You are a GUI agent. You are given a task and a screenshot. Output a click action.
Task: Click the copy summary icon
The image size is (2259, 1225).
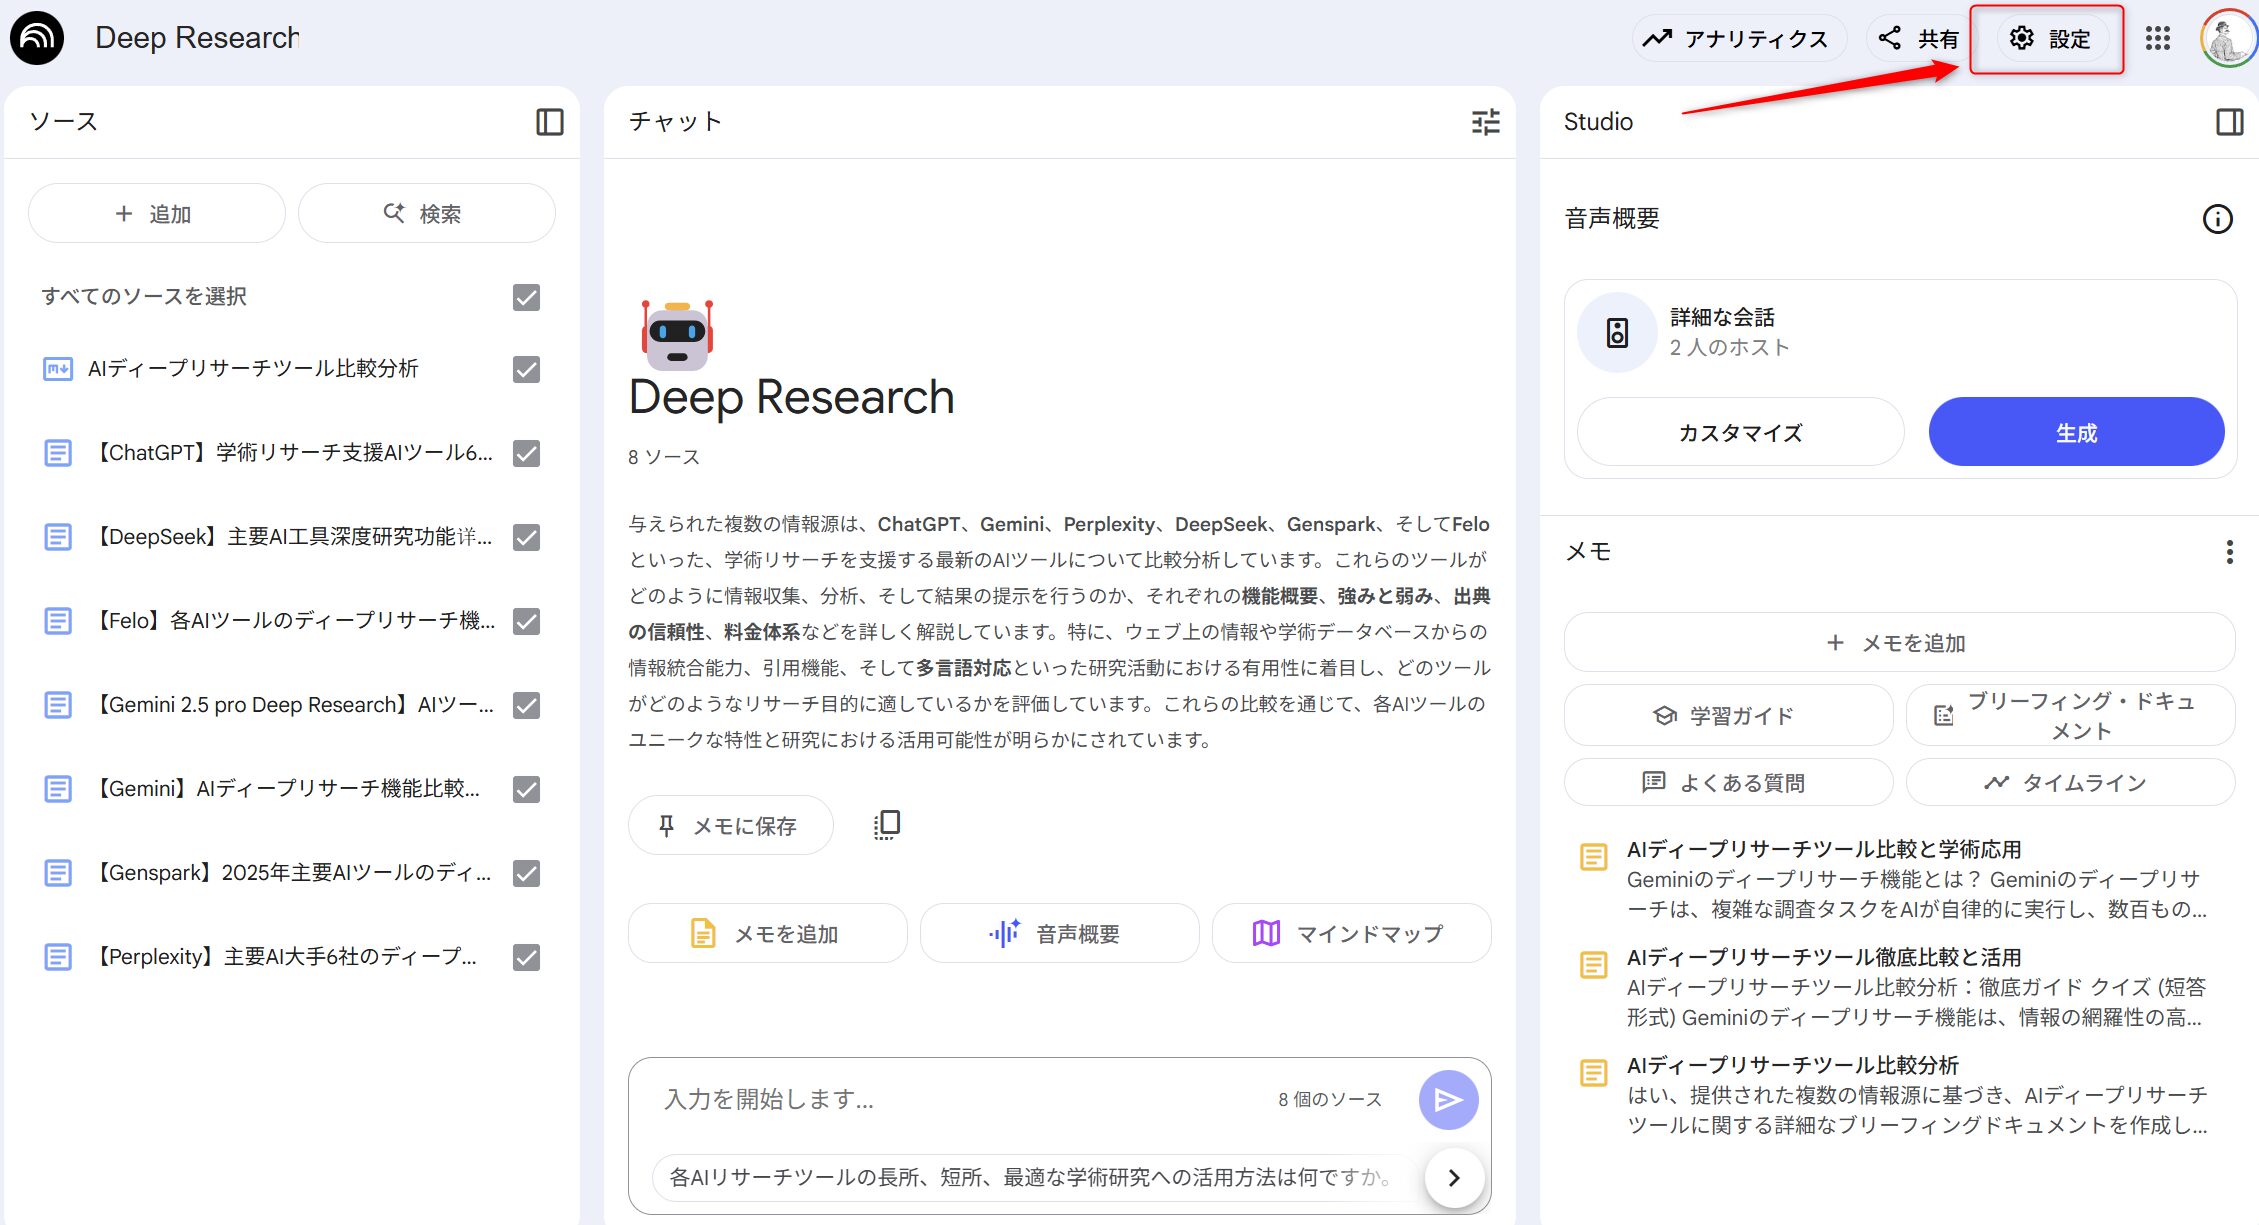coord(886,825)
